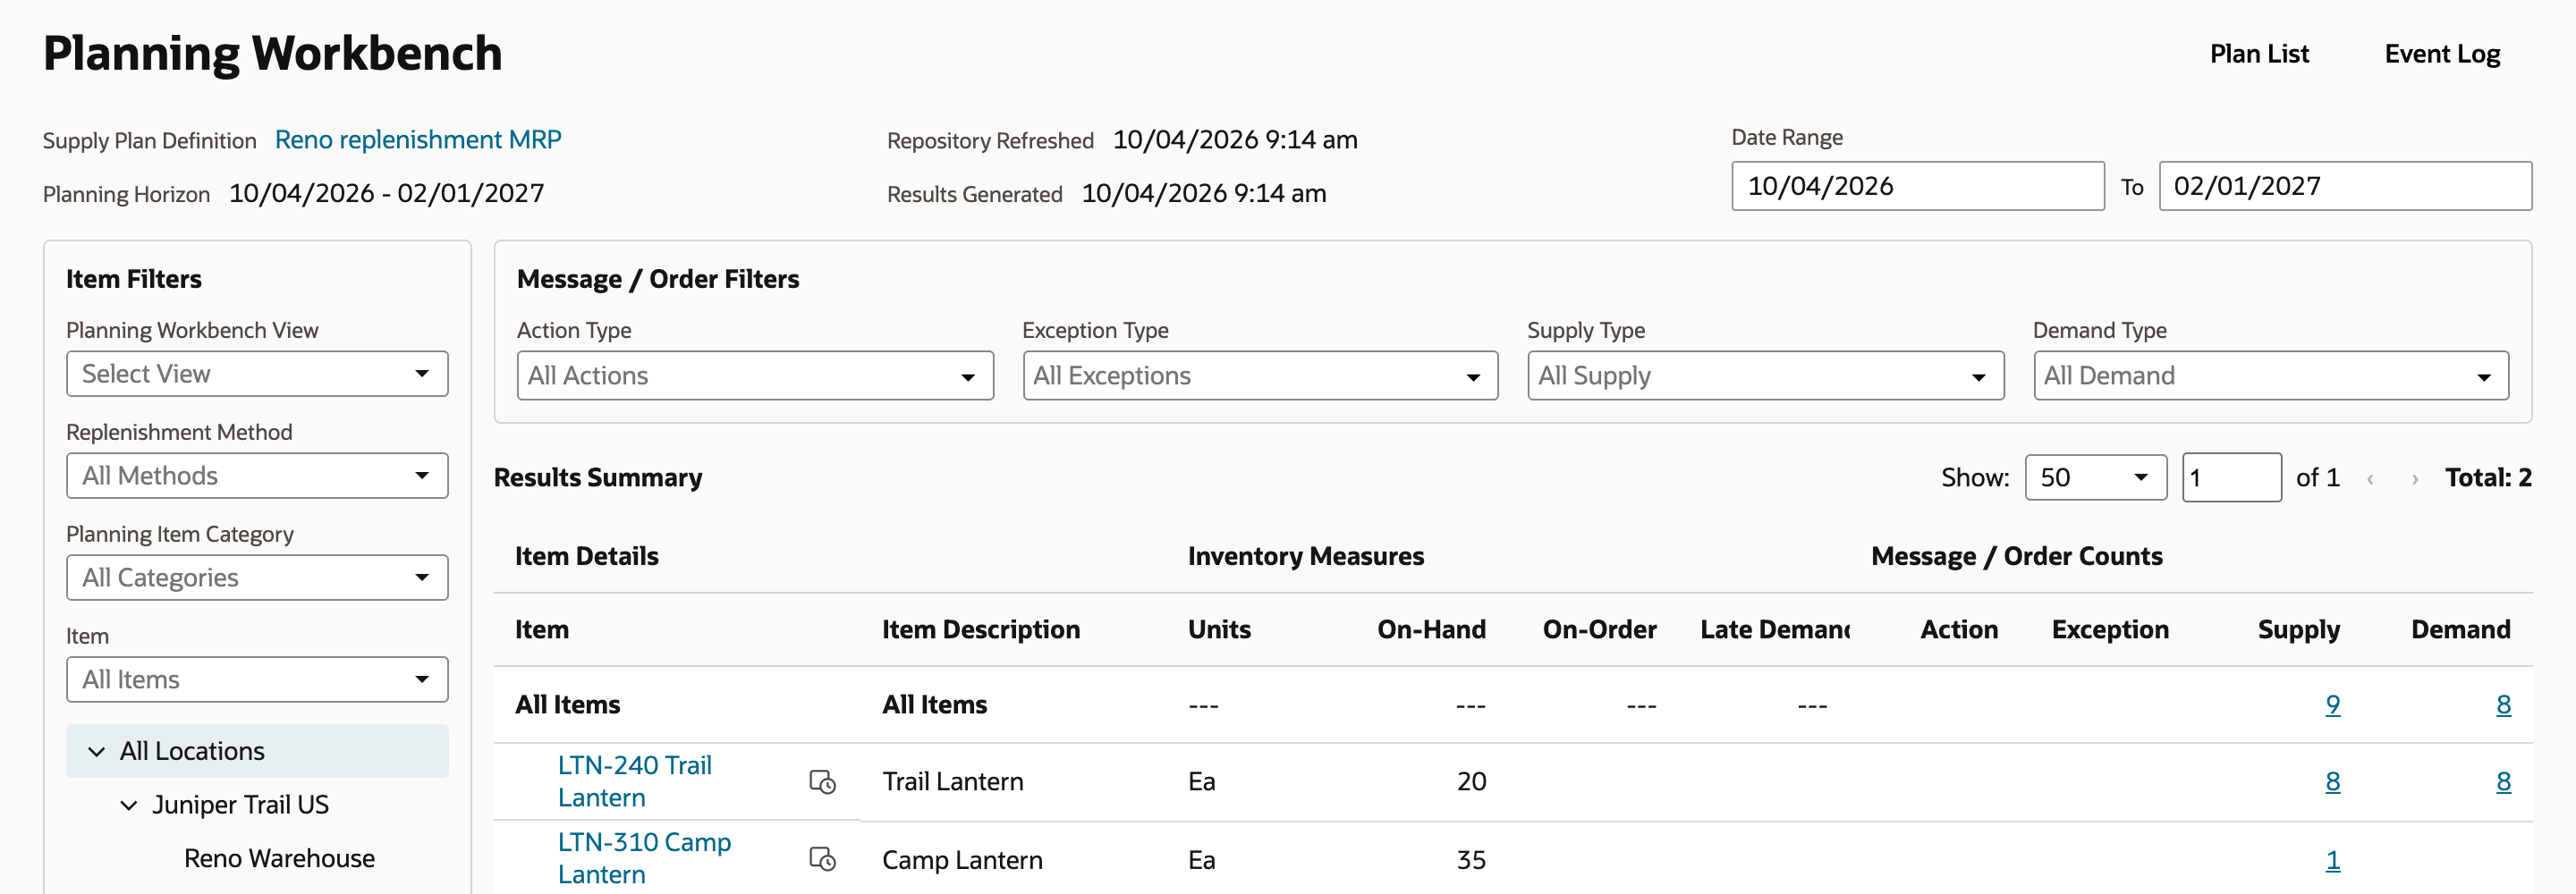Select Reno Warehouse in location tree
The height and width of the screenshot is (894, 2576).
(279, 859)
